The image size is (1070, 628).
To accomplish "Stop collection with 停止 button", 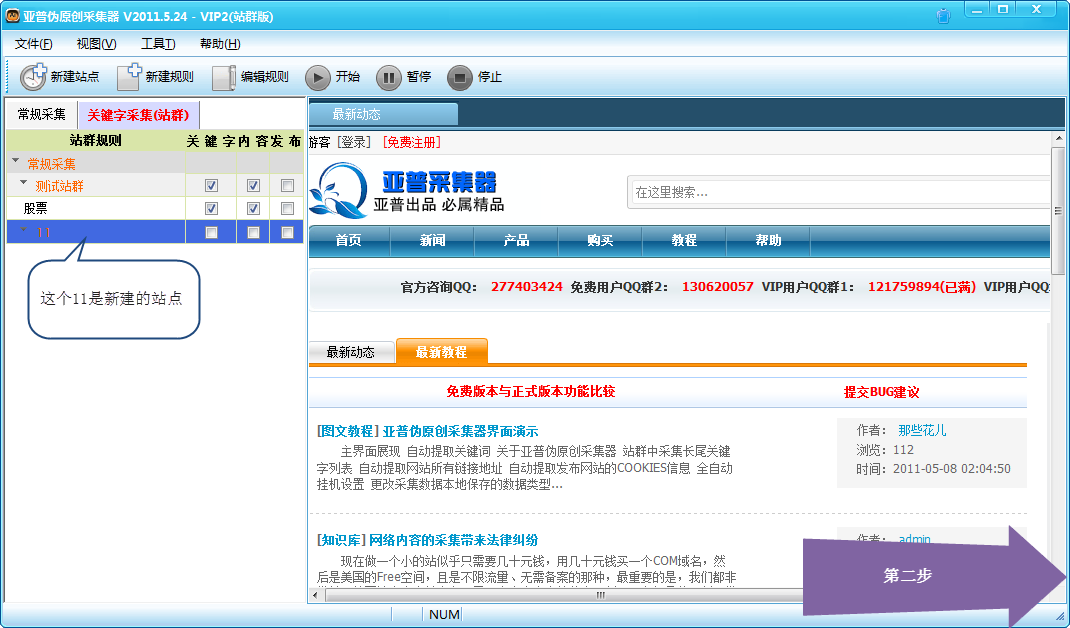I will pyautogui.click(x=474, y=77).
